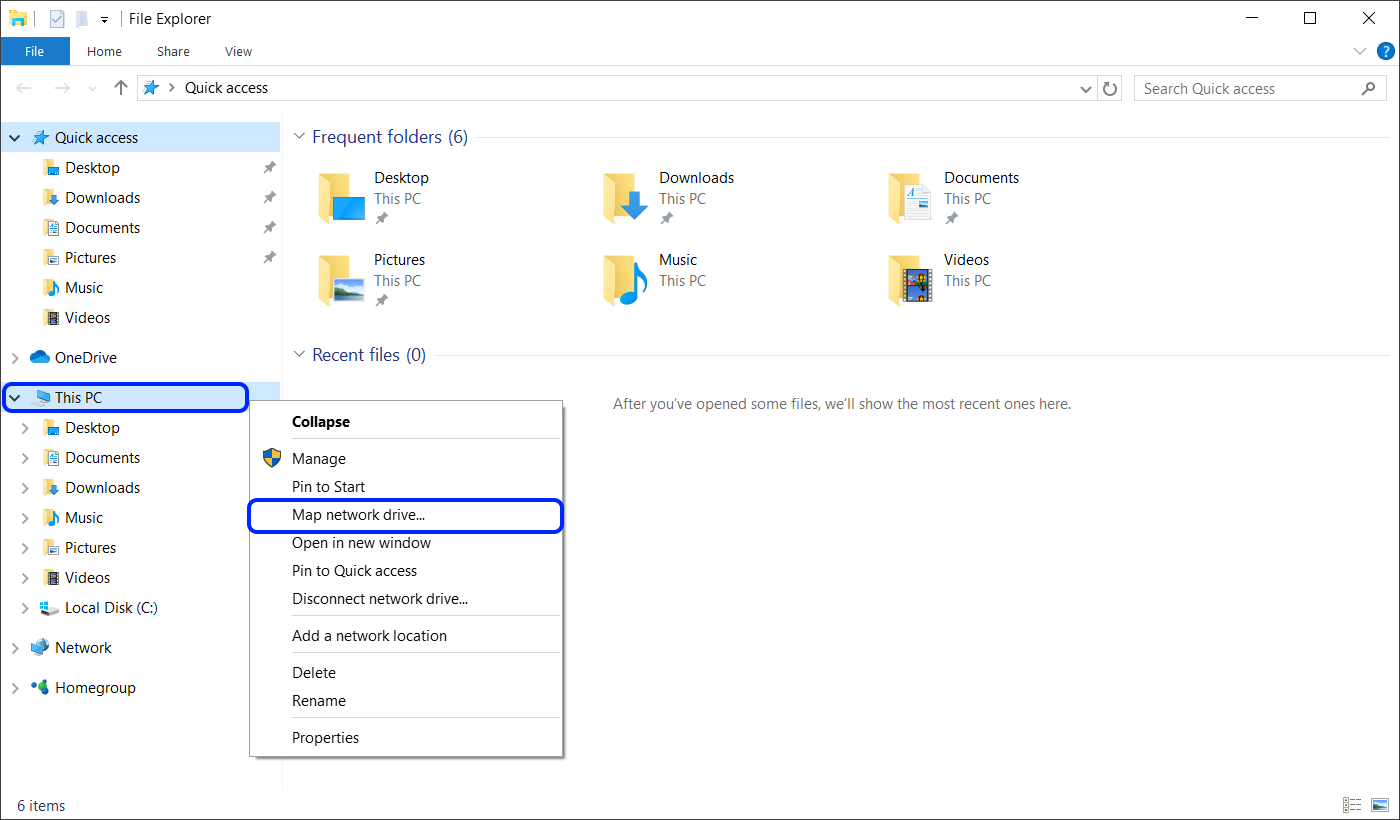The height and width of the screenshot is (820, 1400).
Task: Expand Desktop under This PC
Action: [x=25, y=428]
